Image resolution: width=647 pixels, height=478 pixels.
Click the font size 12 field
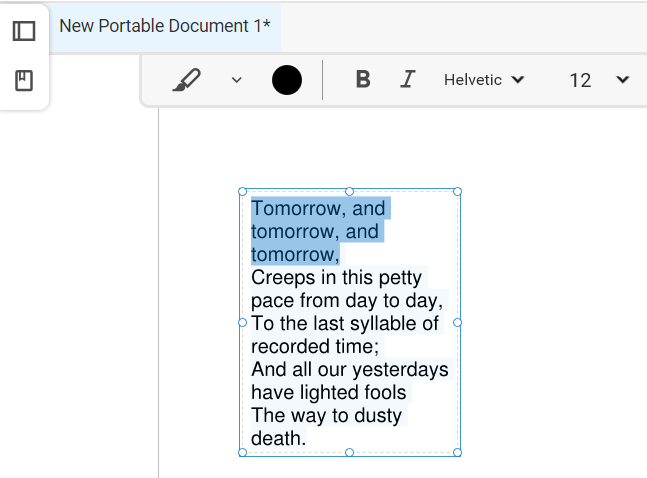tap(581, 80)
